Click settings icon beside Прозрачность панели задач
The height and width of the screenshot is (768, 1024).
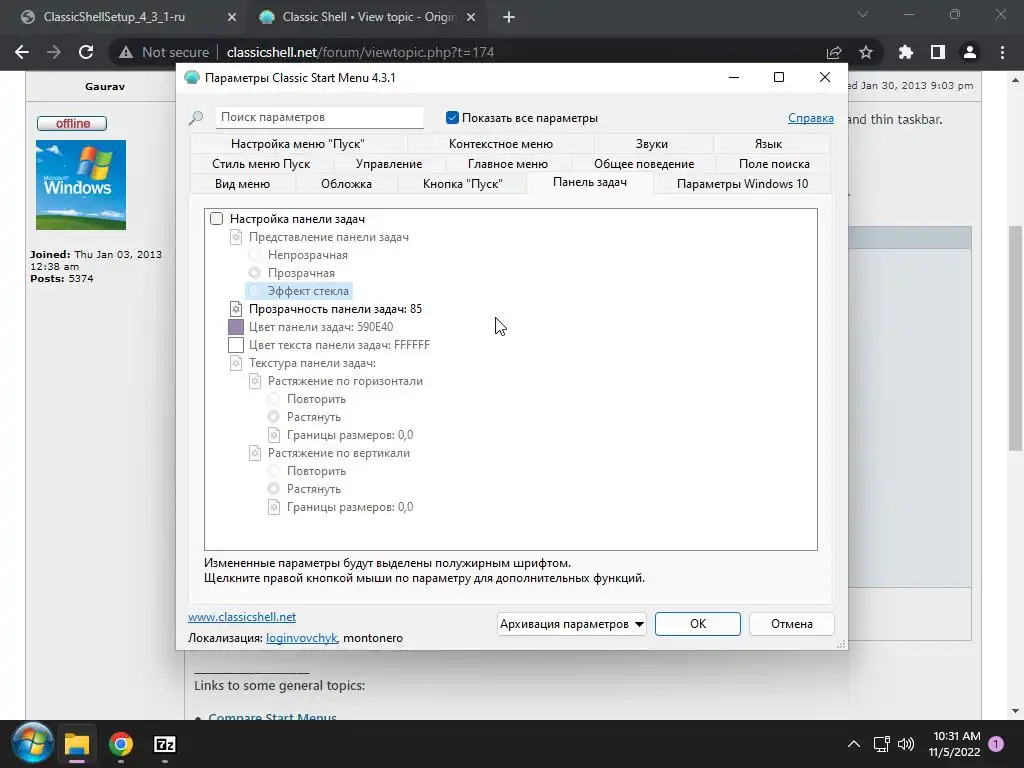(x=236, y=309)
